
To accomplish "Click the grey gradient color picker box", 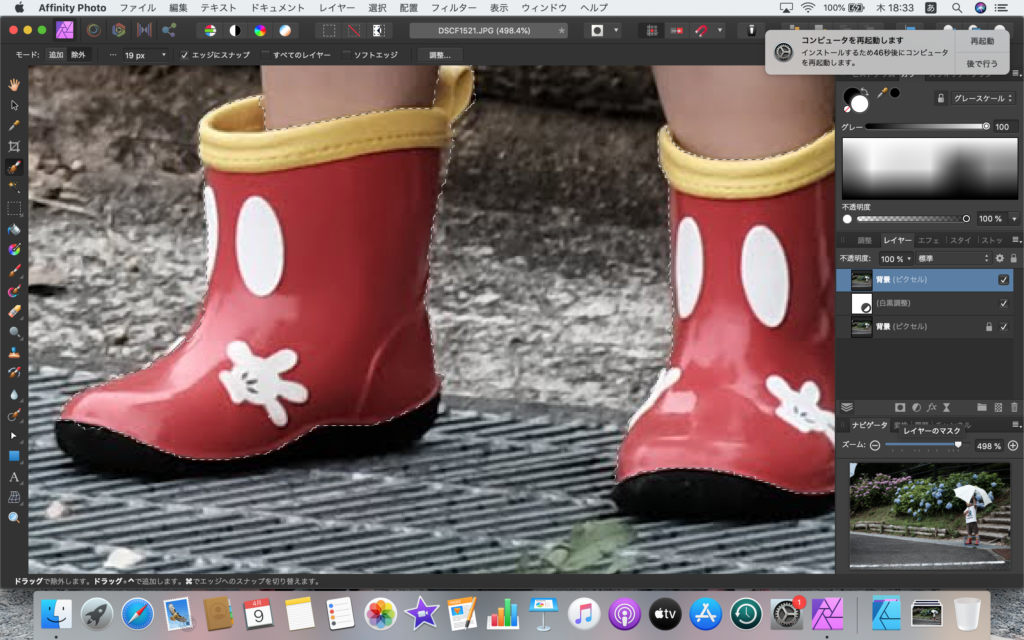I will [929, 168].
